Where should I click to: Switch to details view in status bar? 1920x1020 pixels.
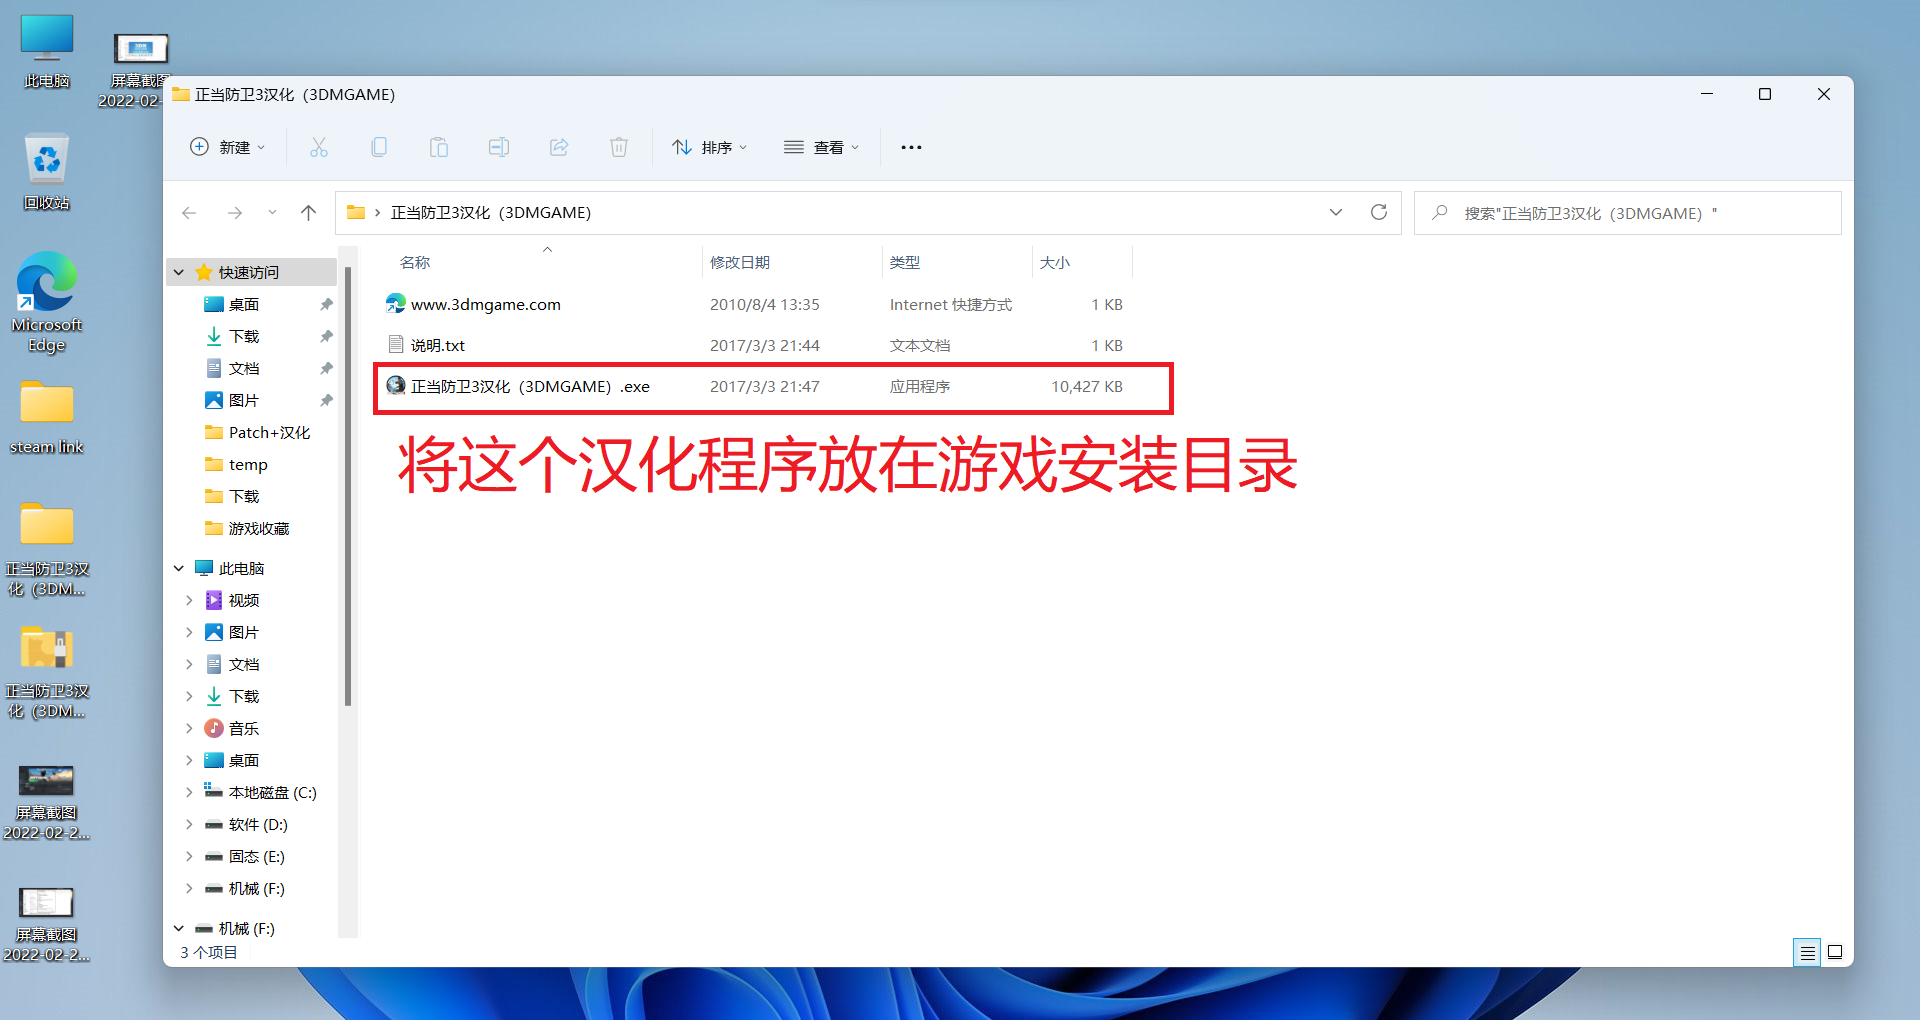(x=1807, y=952)
